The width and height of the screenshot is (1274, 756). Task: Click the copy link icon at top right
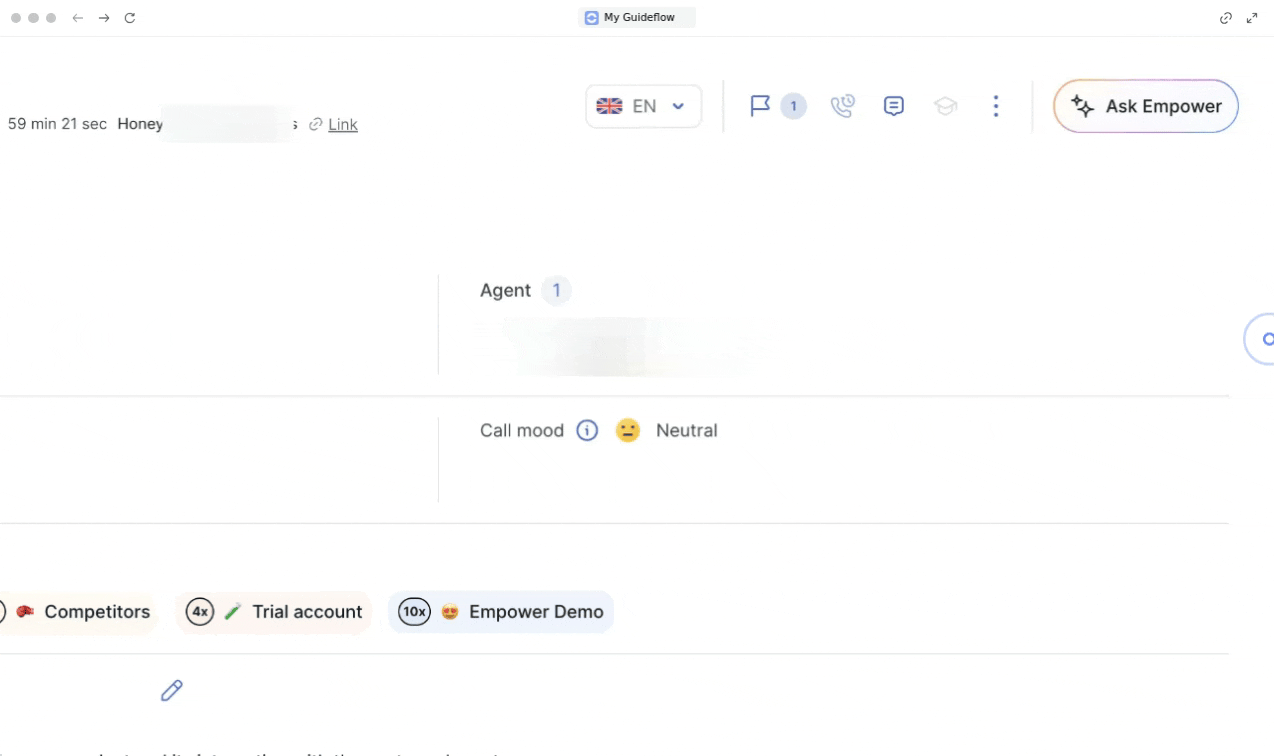1226,18
